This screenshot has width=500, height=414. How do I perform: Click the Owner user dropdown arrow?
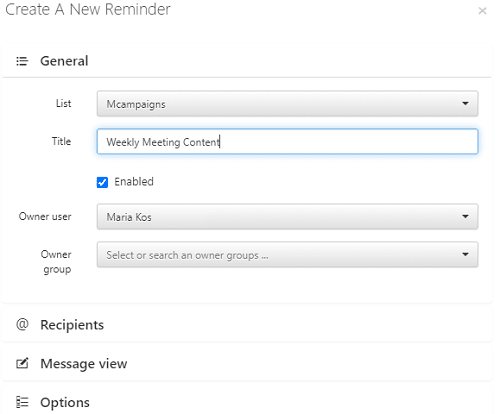coord(465,216)
